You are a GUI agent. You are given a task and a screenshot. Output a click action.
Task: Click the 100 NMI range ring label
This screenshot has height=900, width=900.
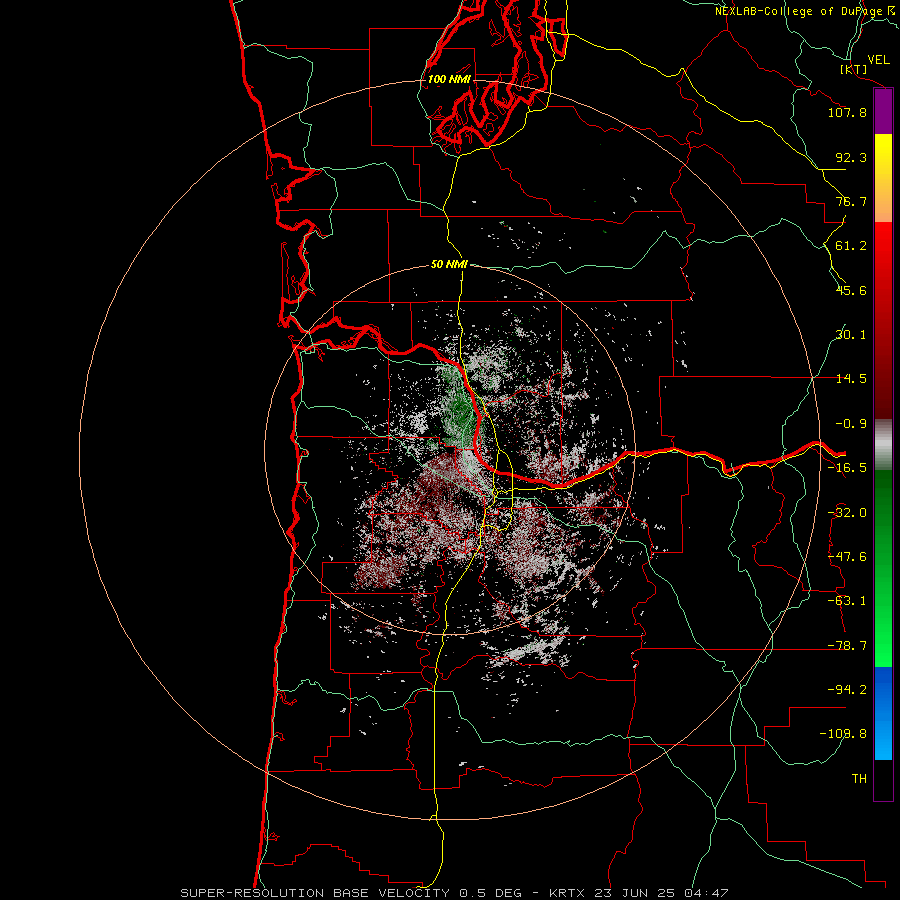(x=449, y=79)
